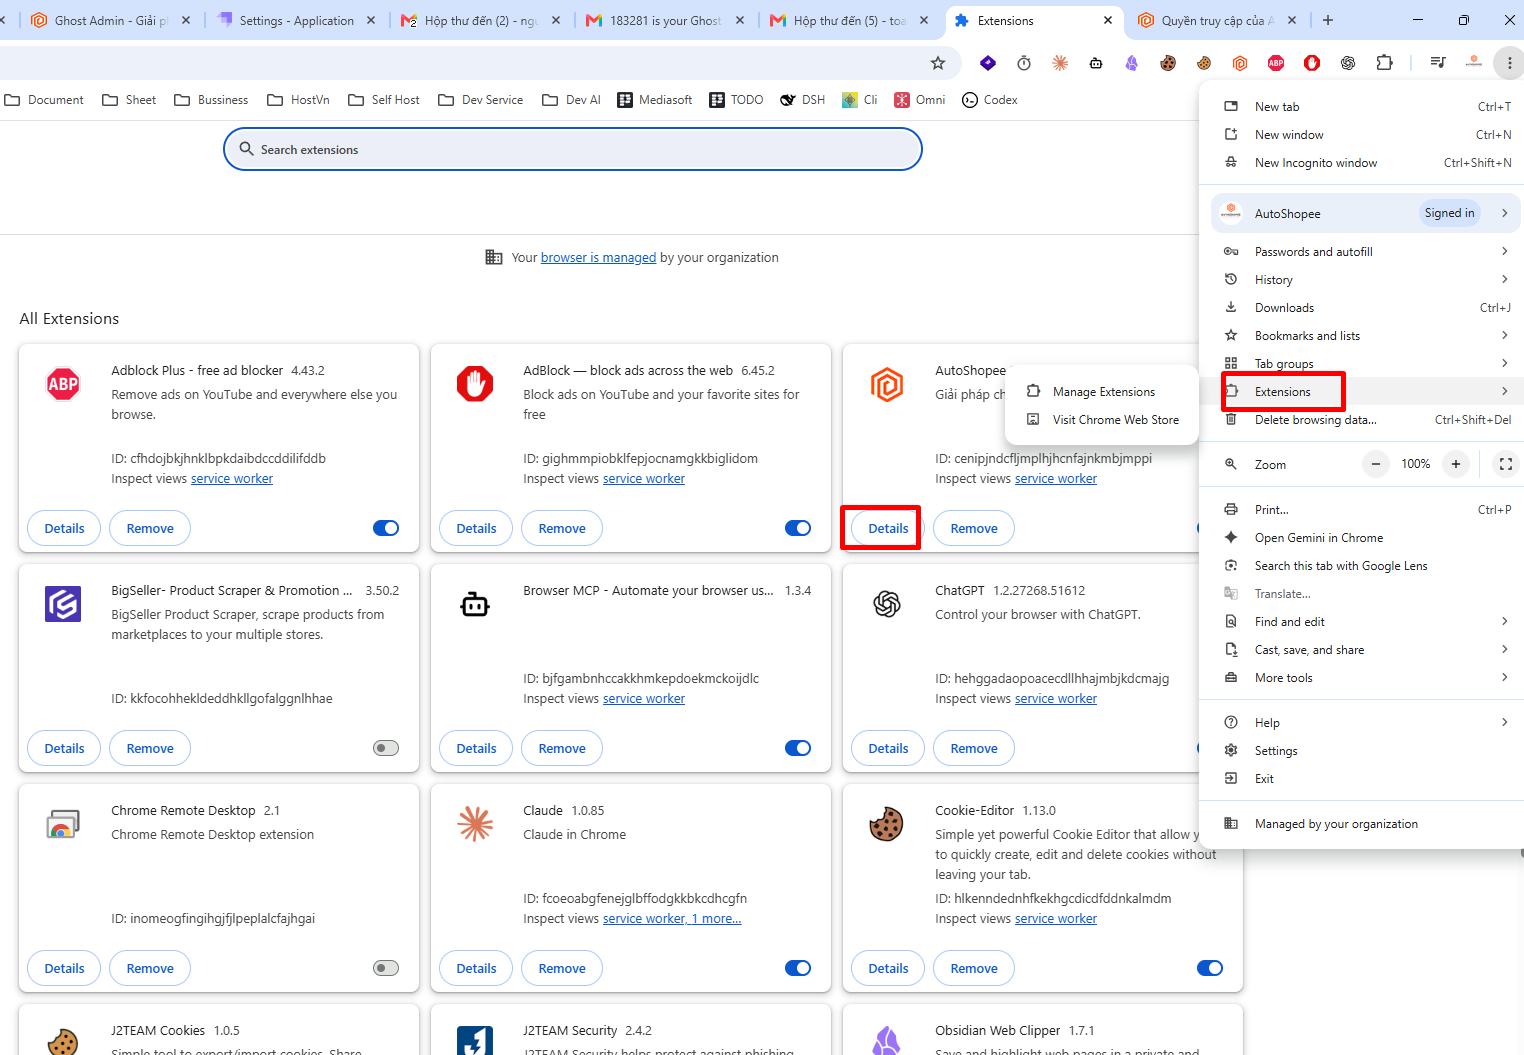Click the BigSeller purple extension logo

pyautogui.click(x=63, y=604)
